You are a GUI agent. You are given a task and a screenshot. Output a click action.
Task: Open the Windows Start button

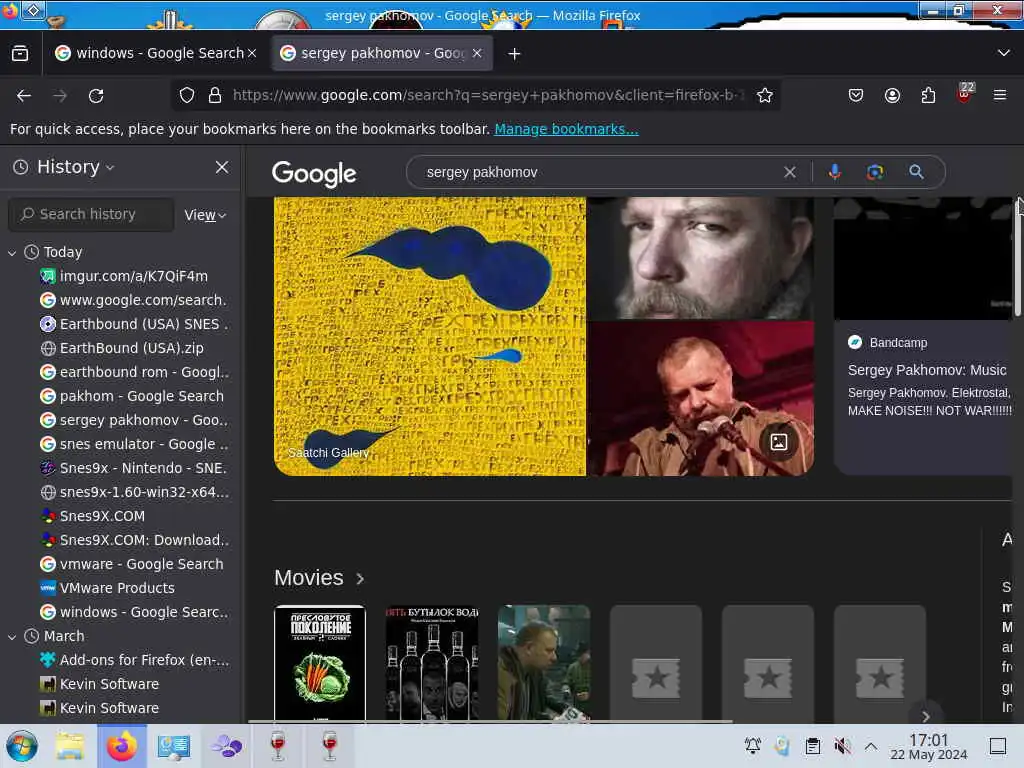pyautogui.click(x=22, y=746)
